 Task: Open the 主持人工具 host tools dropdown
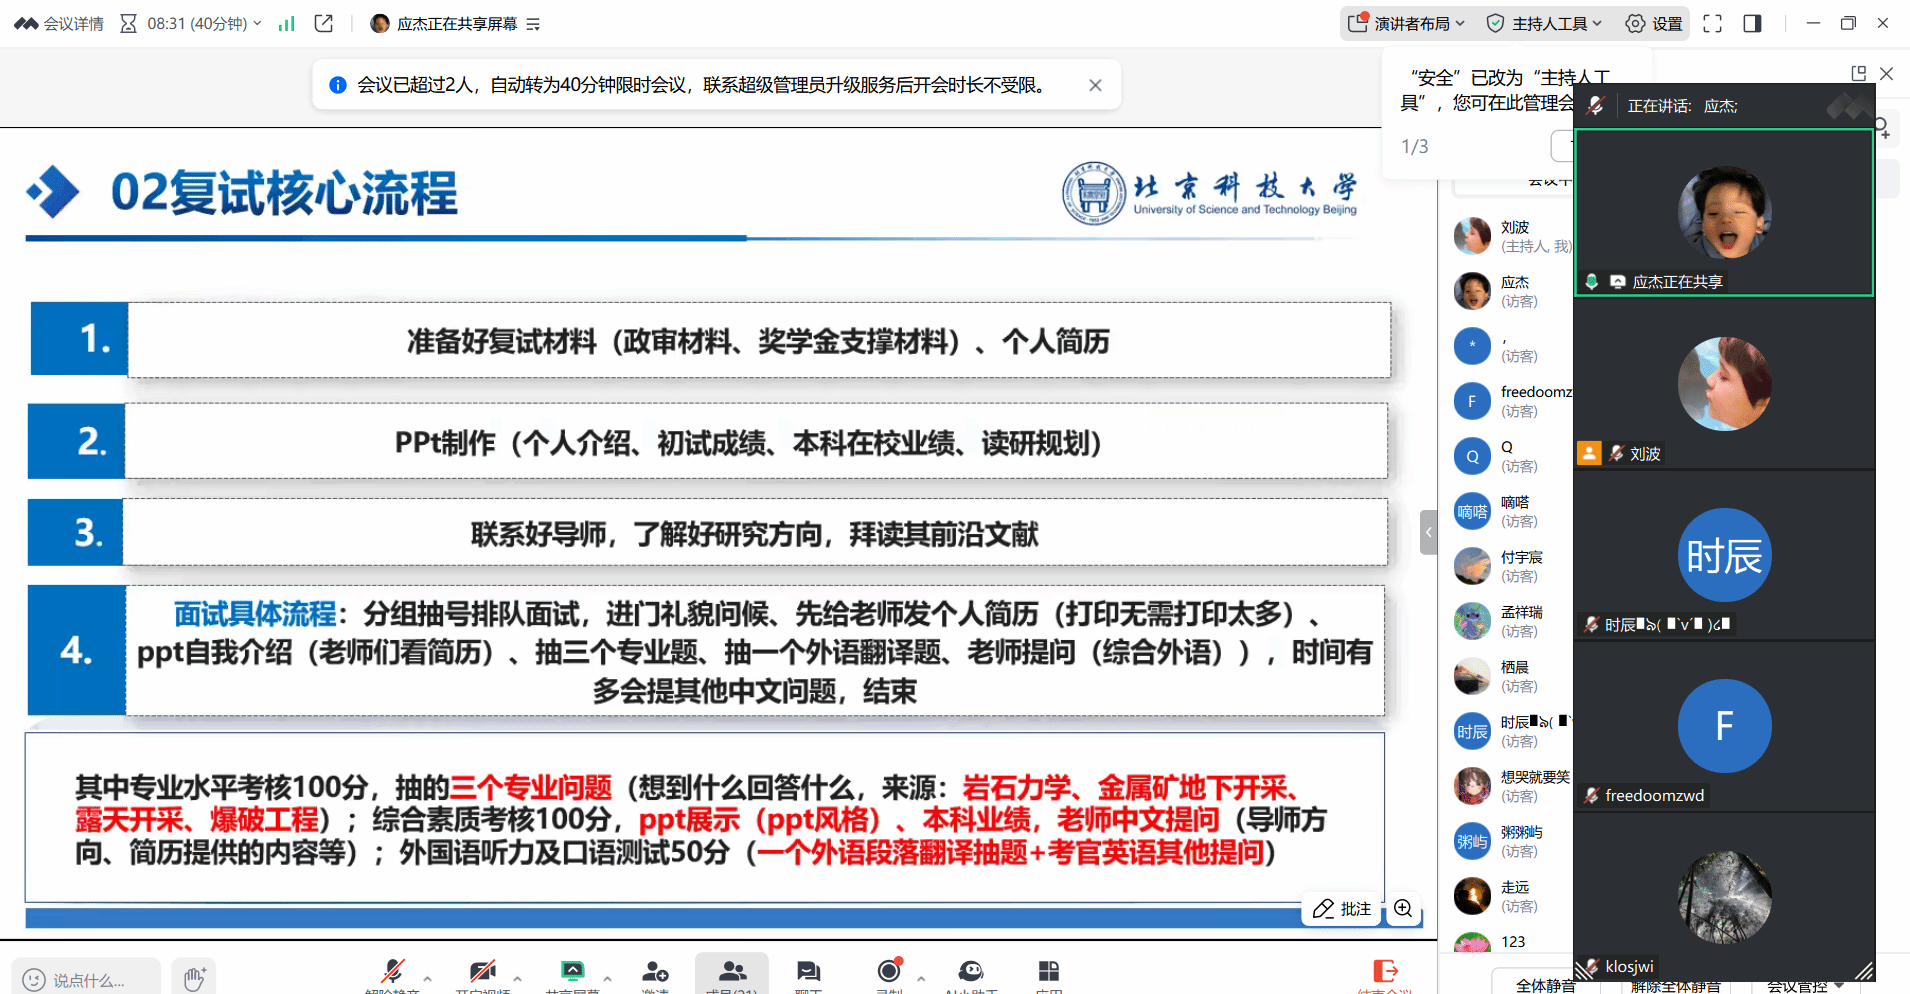click(x=1544, y=23)
